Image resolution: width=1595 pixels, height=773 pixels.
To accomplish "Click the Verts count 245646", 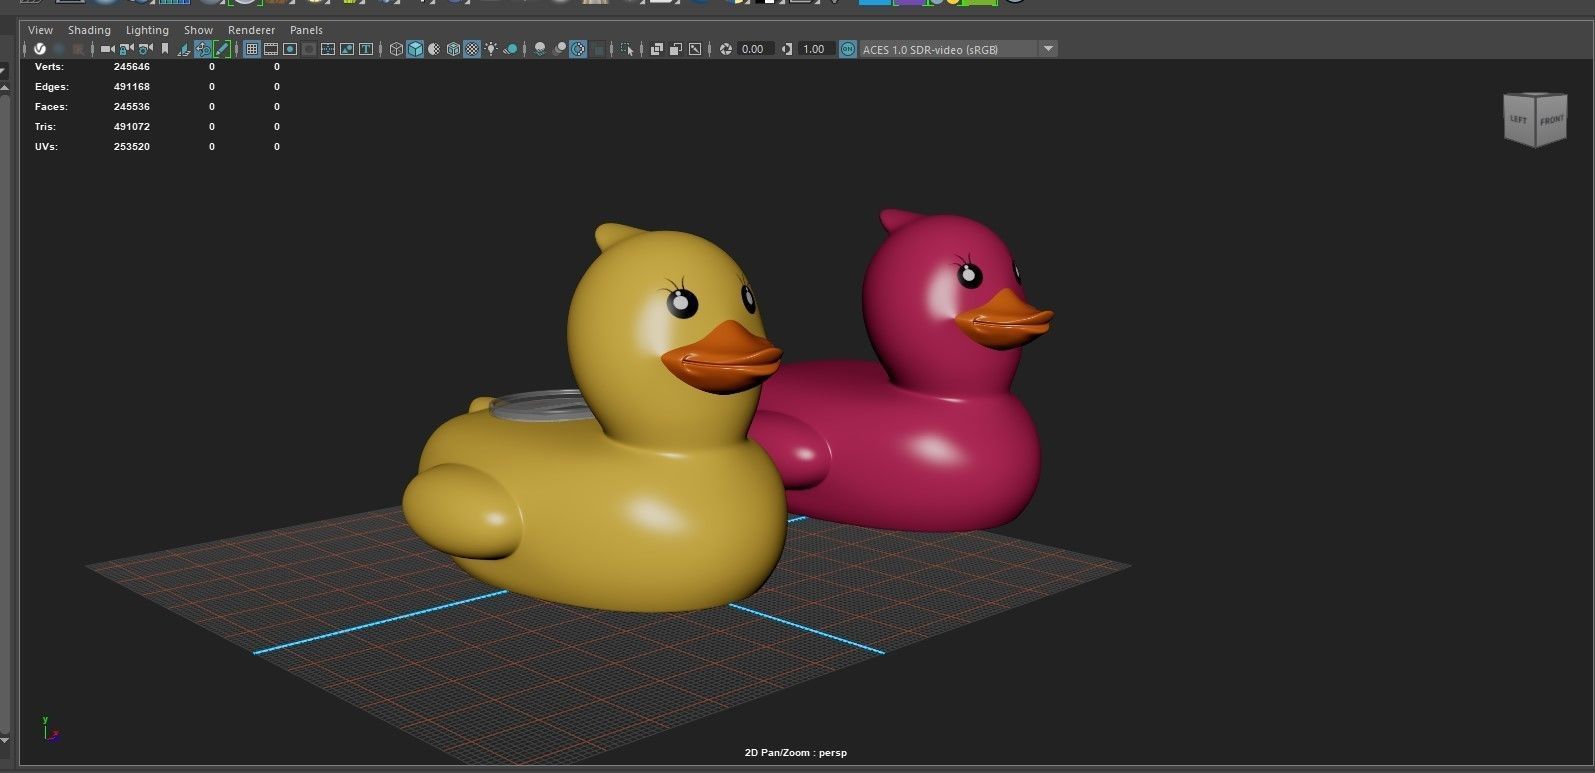I will pos(132,67).
